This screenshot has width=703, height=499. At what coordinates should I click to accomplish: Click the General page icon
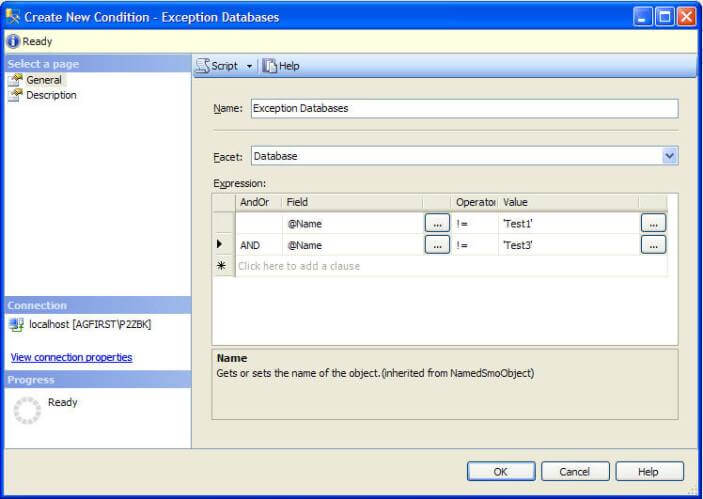(15, 80)
